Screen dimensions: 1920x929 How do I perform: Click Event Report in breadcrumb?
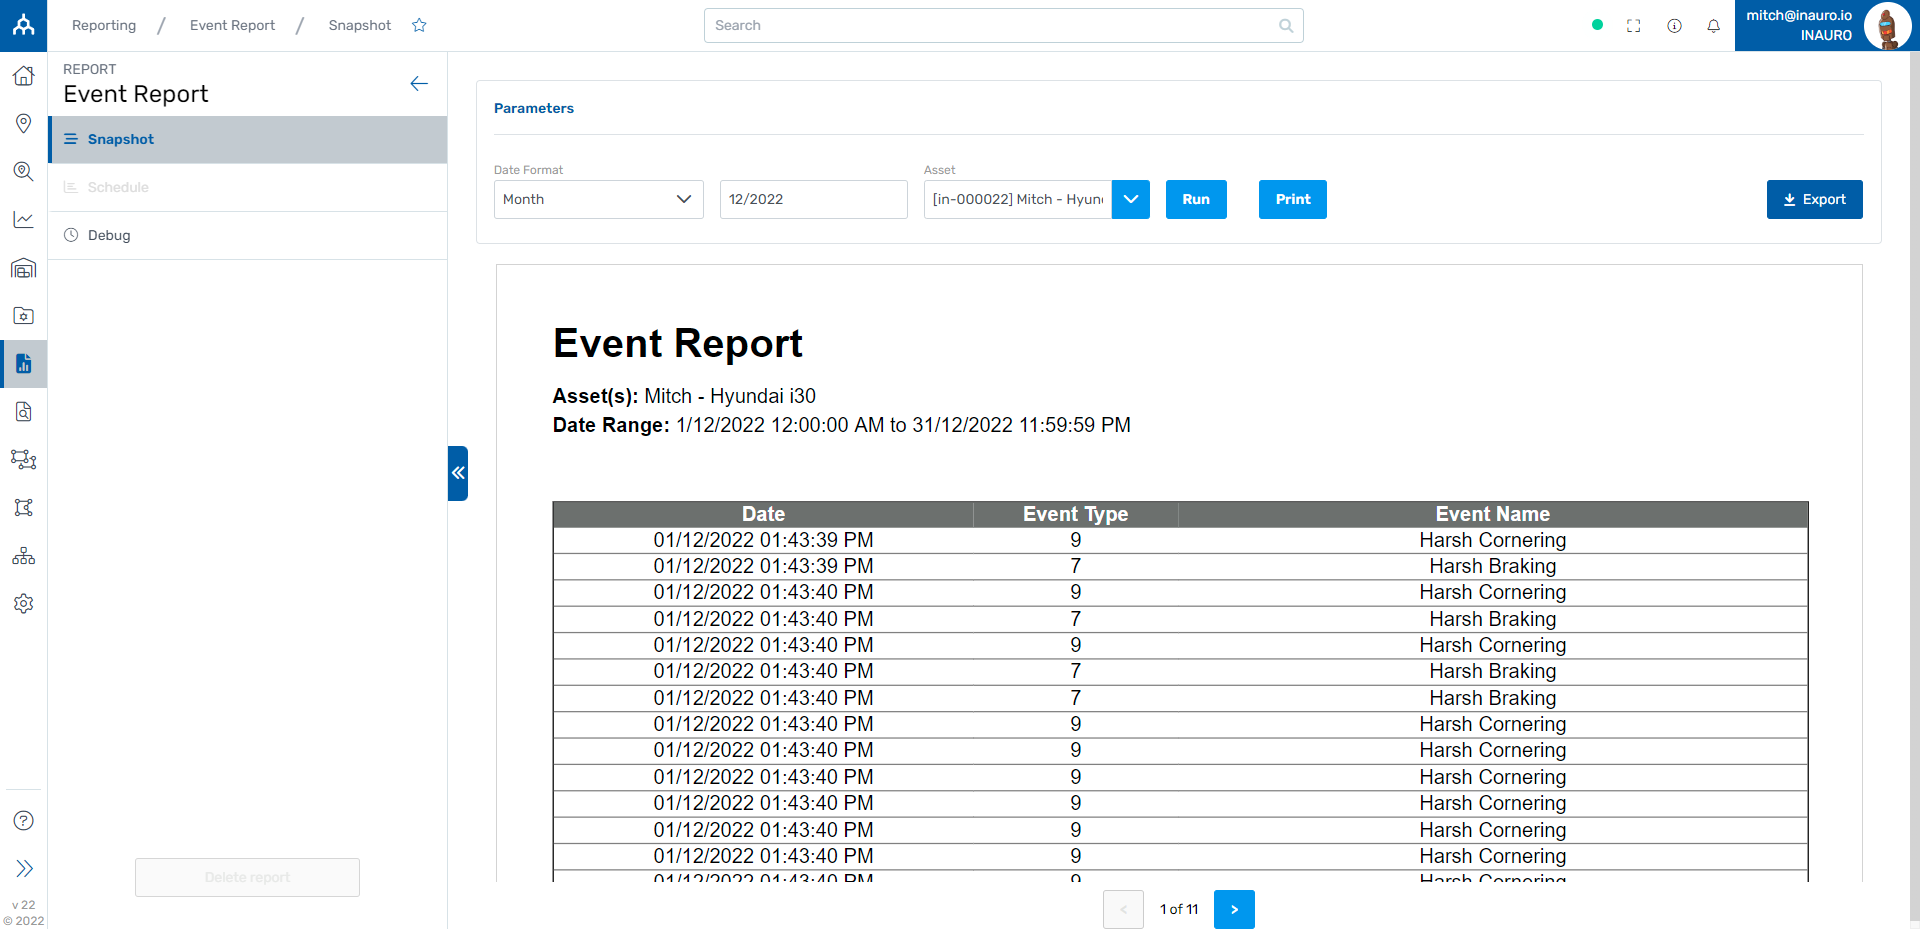(x=232, y=25)
